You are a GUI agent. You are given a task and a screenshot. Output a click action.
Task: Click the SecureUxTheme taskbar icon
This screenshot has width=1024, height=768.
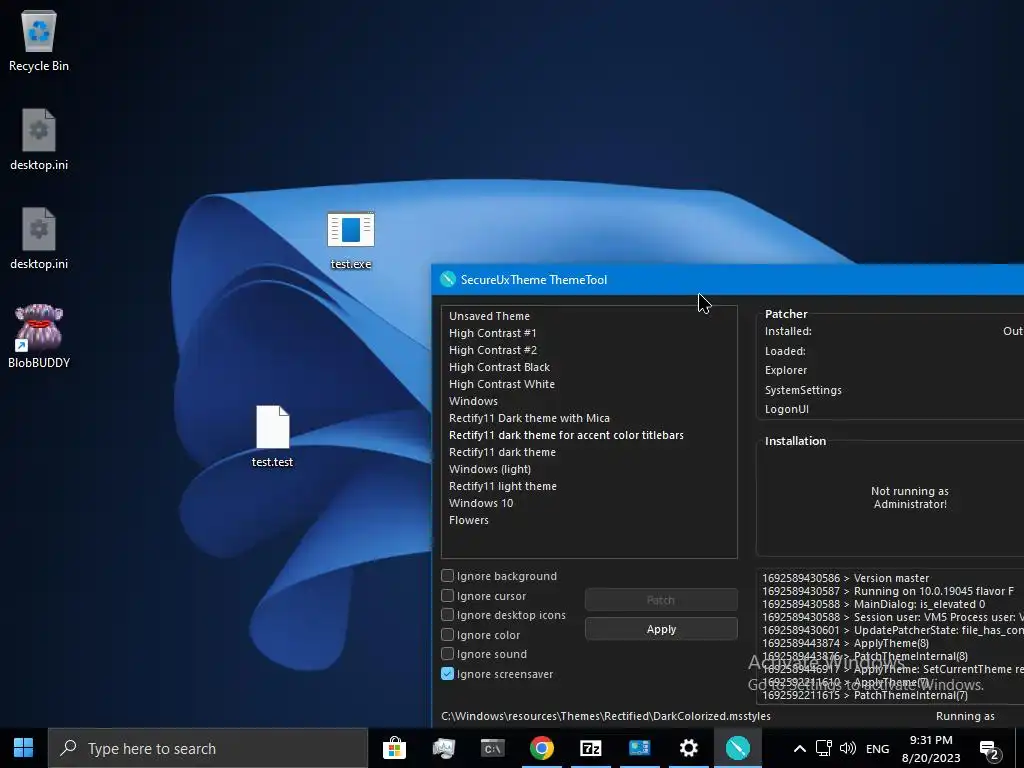[x=737, y=748]
